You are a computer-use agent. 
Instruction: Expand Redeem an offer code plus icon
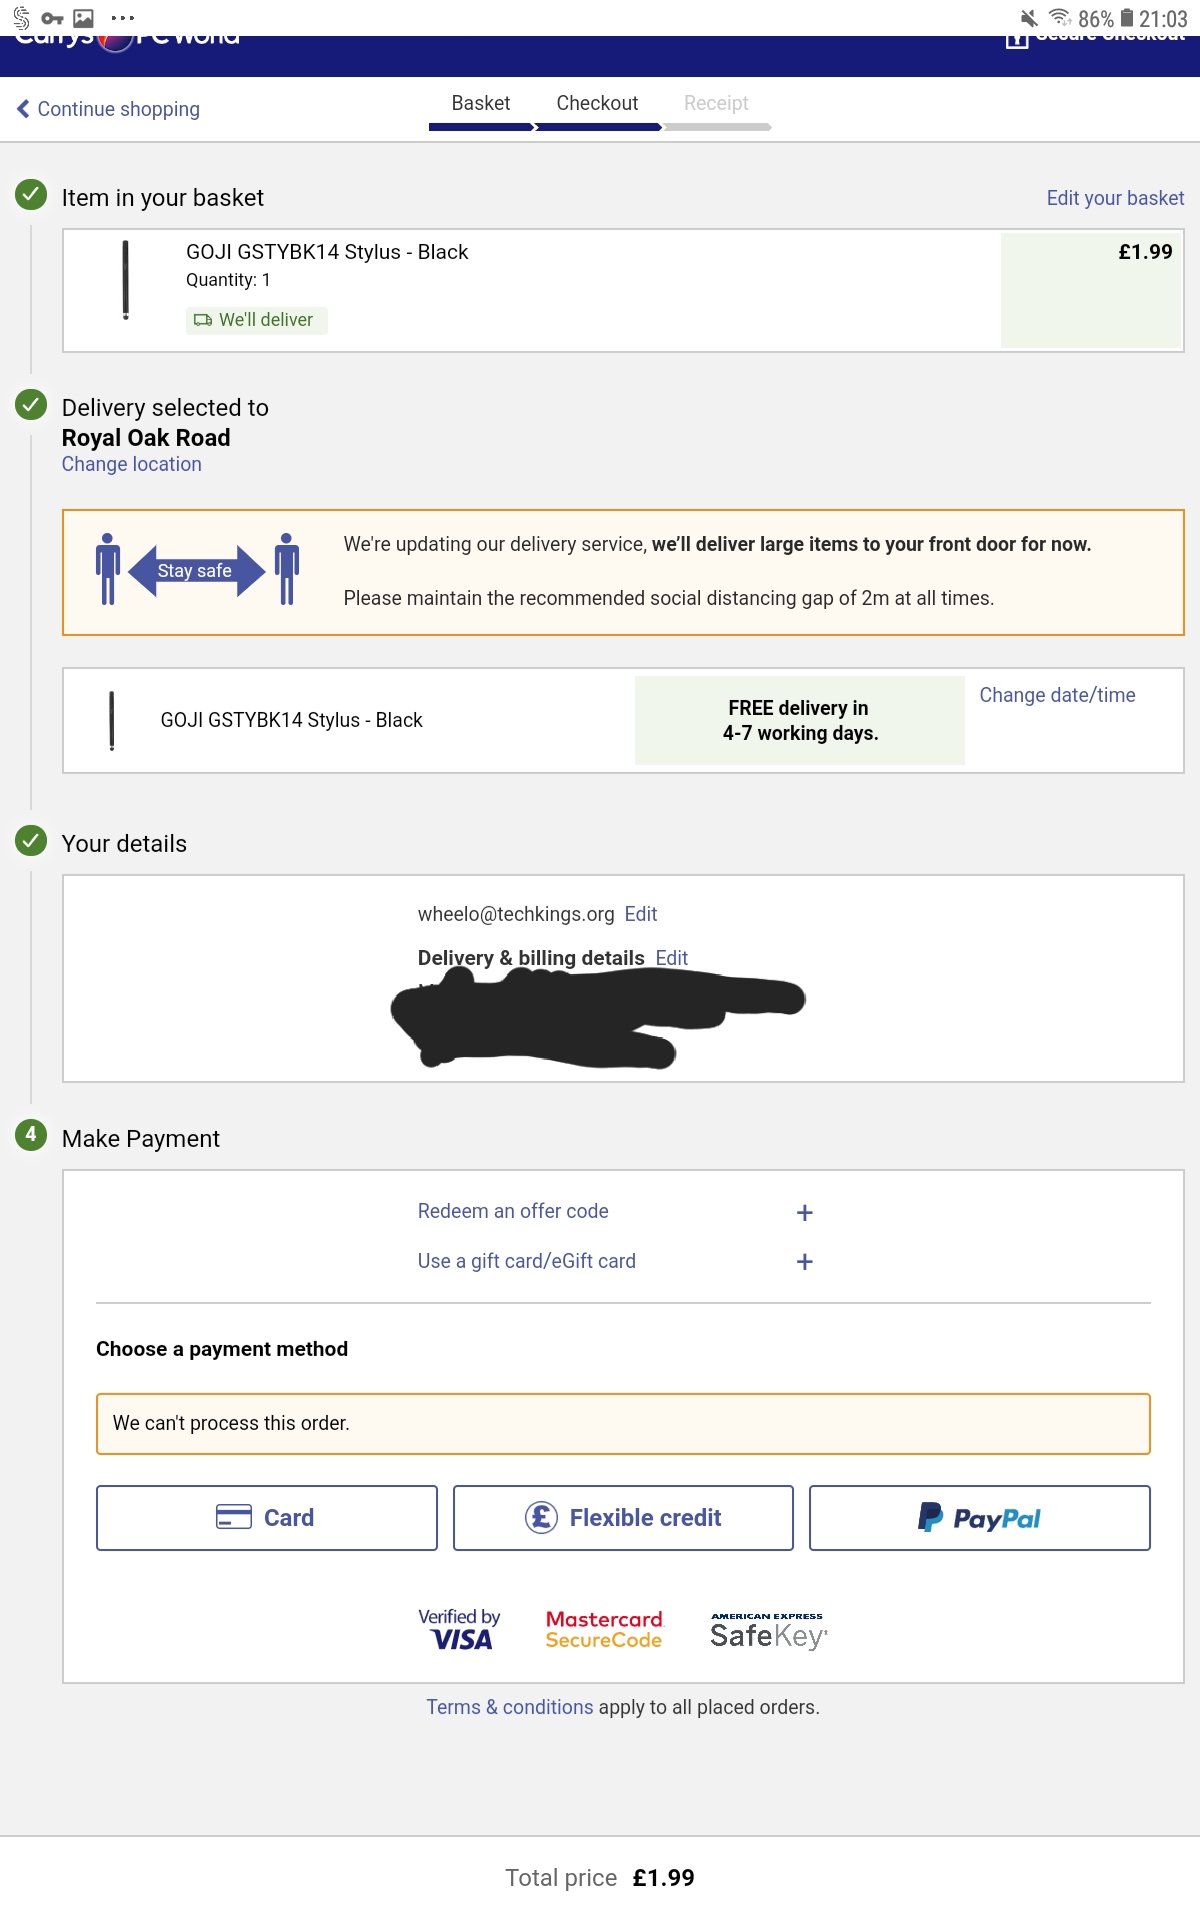click(x=804, y=1213)
